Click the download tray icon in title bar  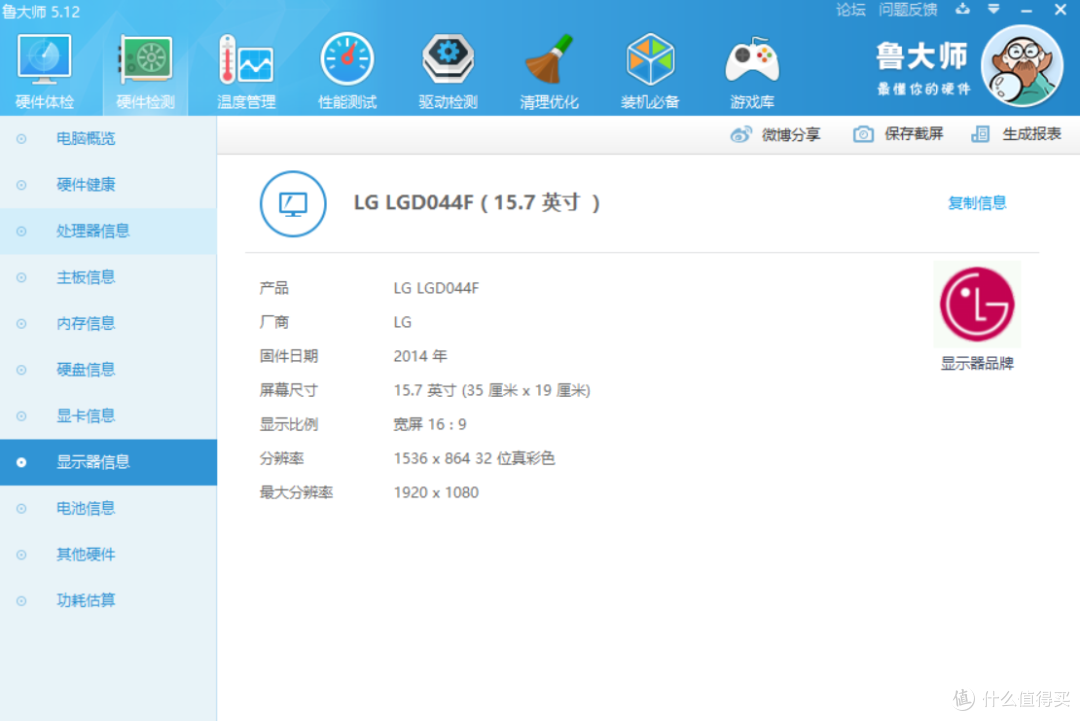(962, 9)
